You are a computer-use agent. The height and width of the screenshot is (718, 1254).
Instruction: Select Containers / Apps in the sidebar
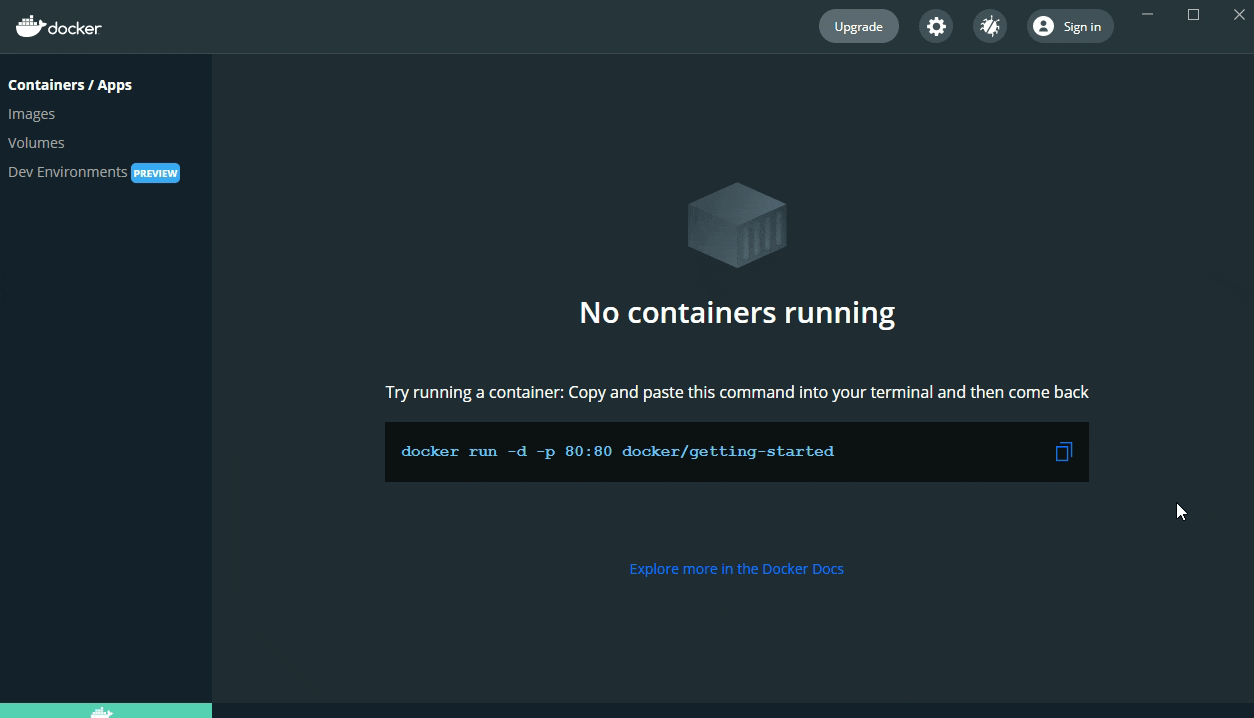coord(70,85)
